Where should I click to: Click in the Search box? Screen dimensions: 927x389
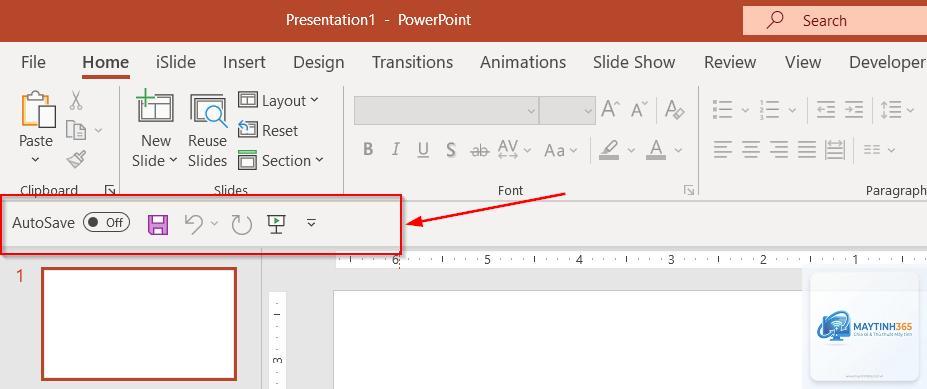coord(835,21)
